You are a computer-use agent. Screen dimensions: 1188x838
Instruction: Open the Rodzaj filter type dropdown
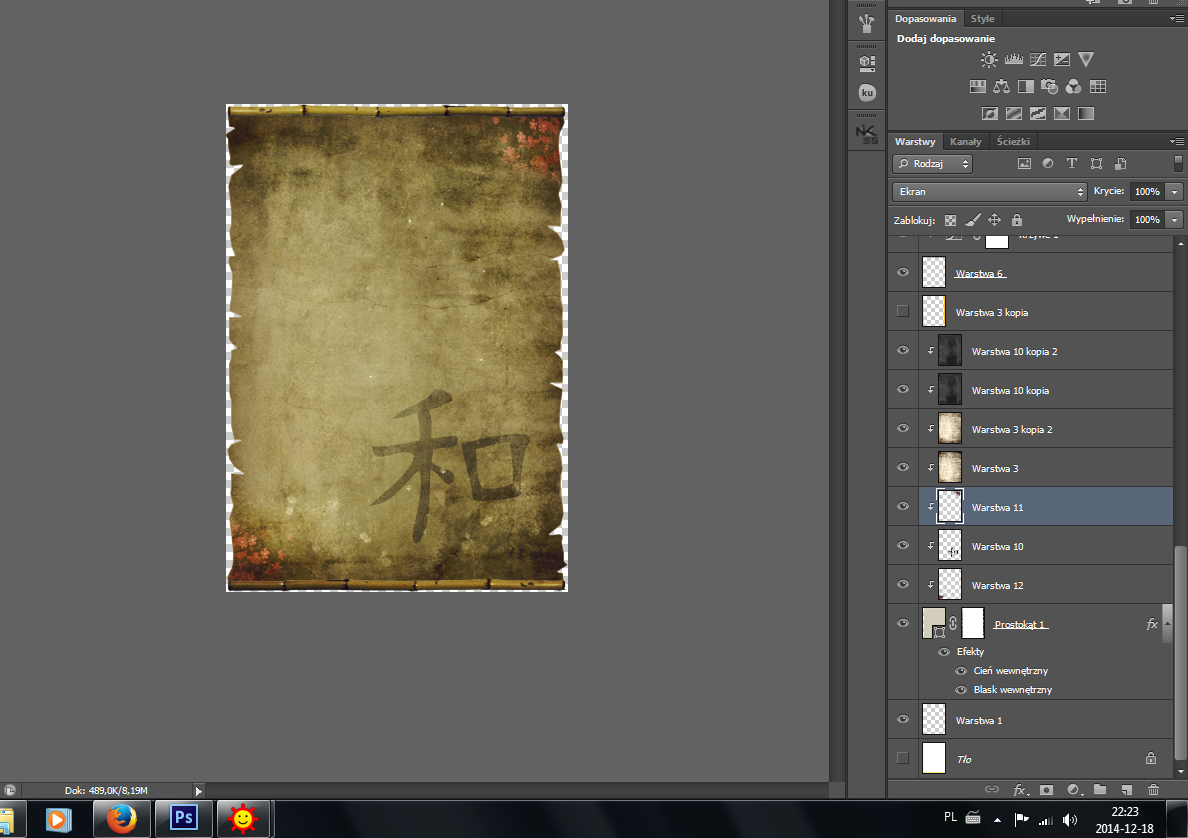[933, 164]
